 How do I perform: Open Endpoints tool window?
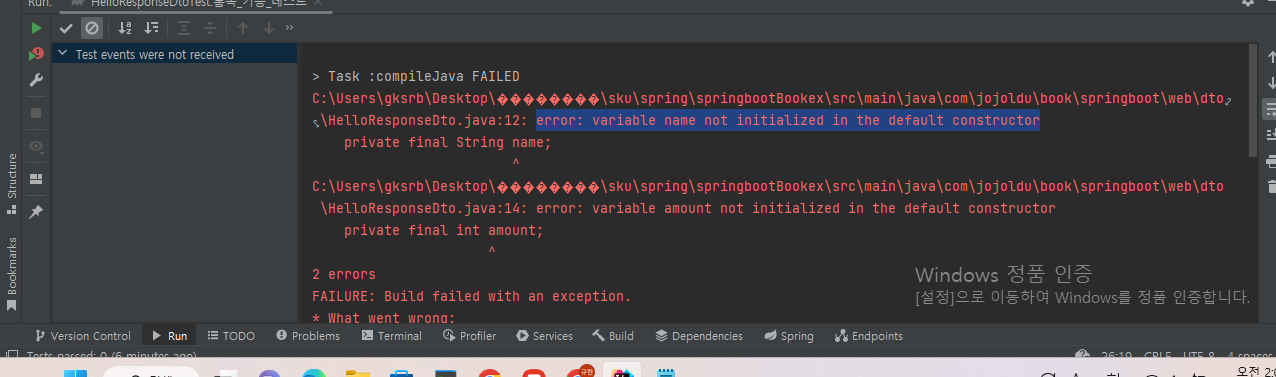pos(869,336)
